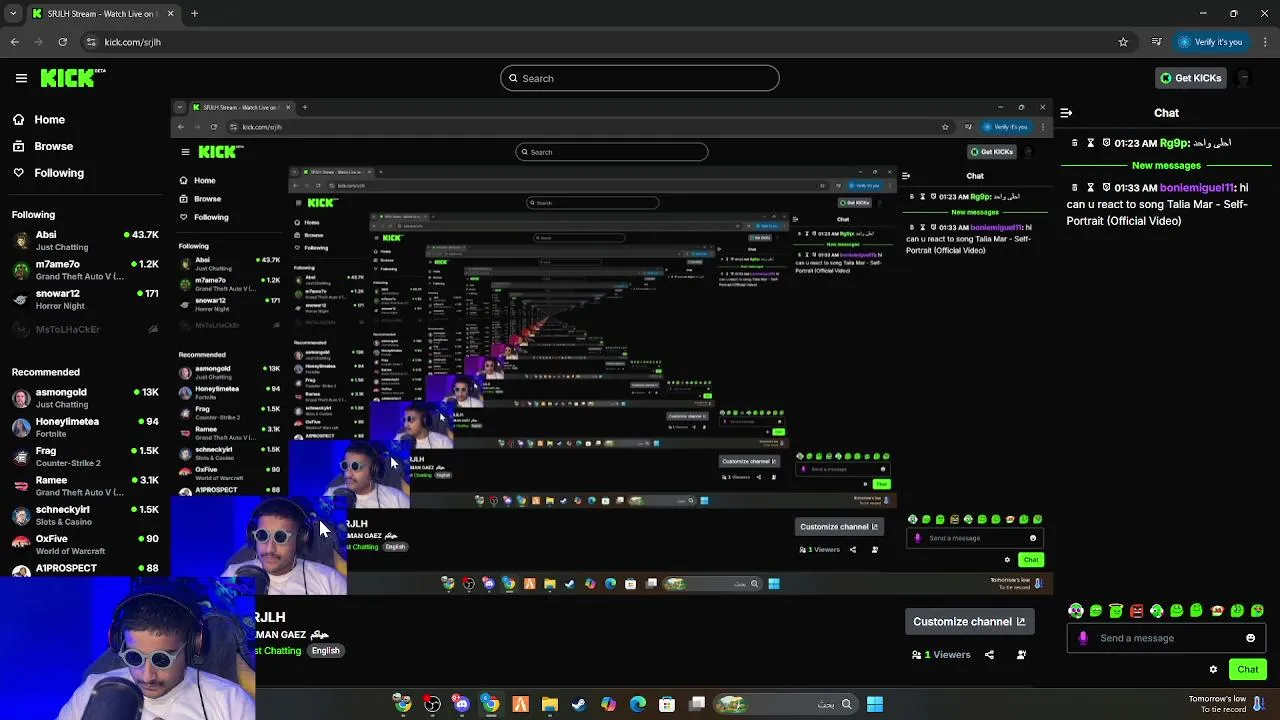Delete Rg9p's chat message with trash icon
The image size is (1280, 720).
tap(1075, 143)
